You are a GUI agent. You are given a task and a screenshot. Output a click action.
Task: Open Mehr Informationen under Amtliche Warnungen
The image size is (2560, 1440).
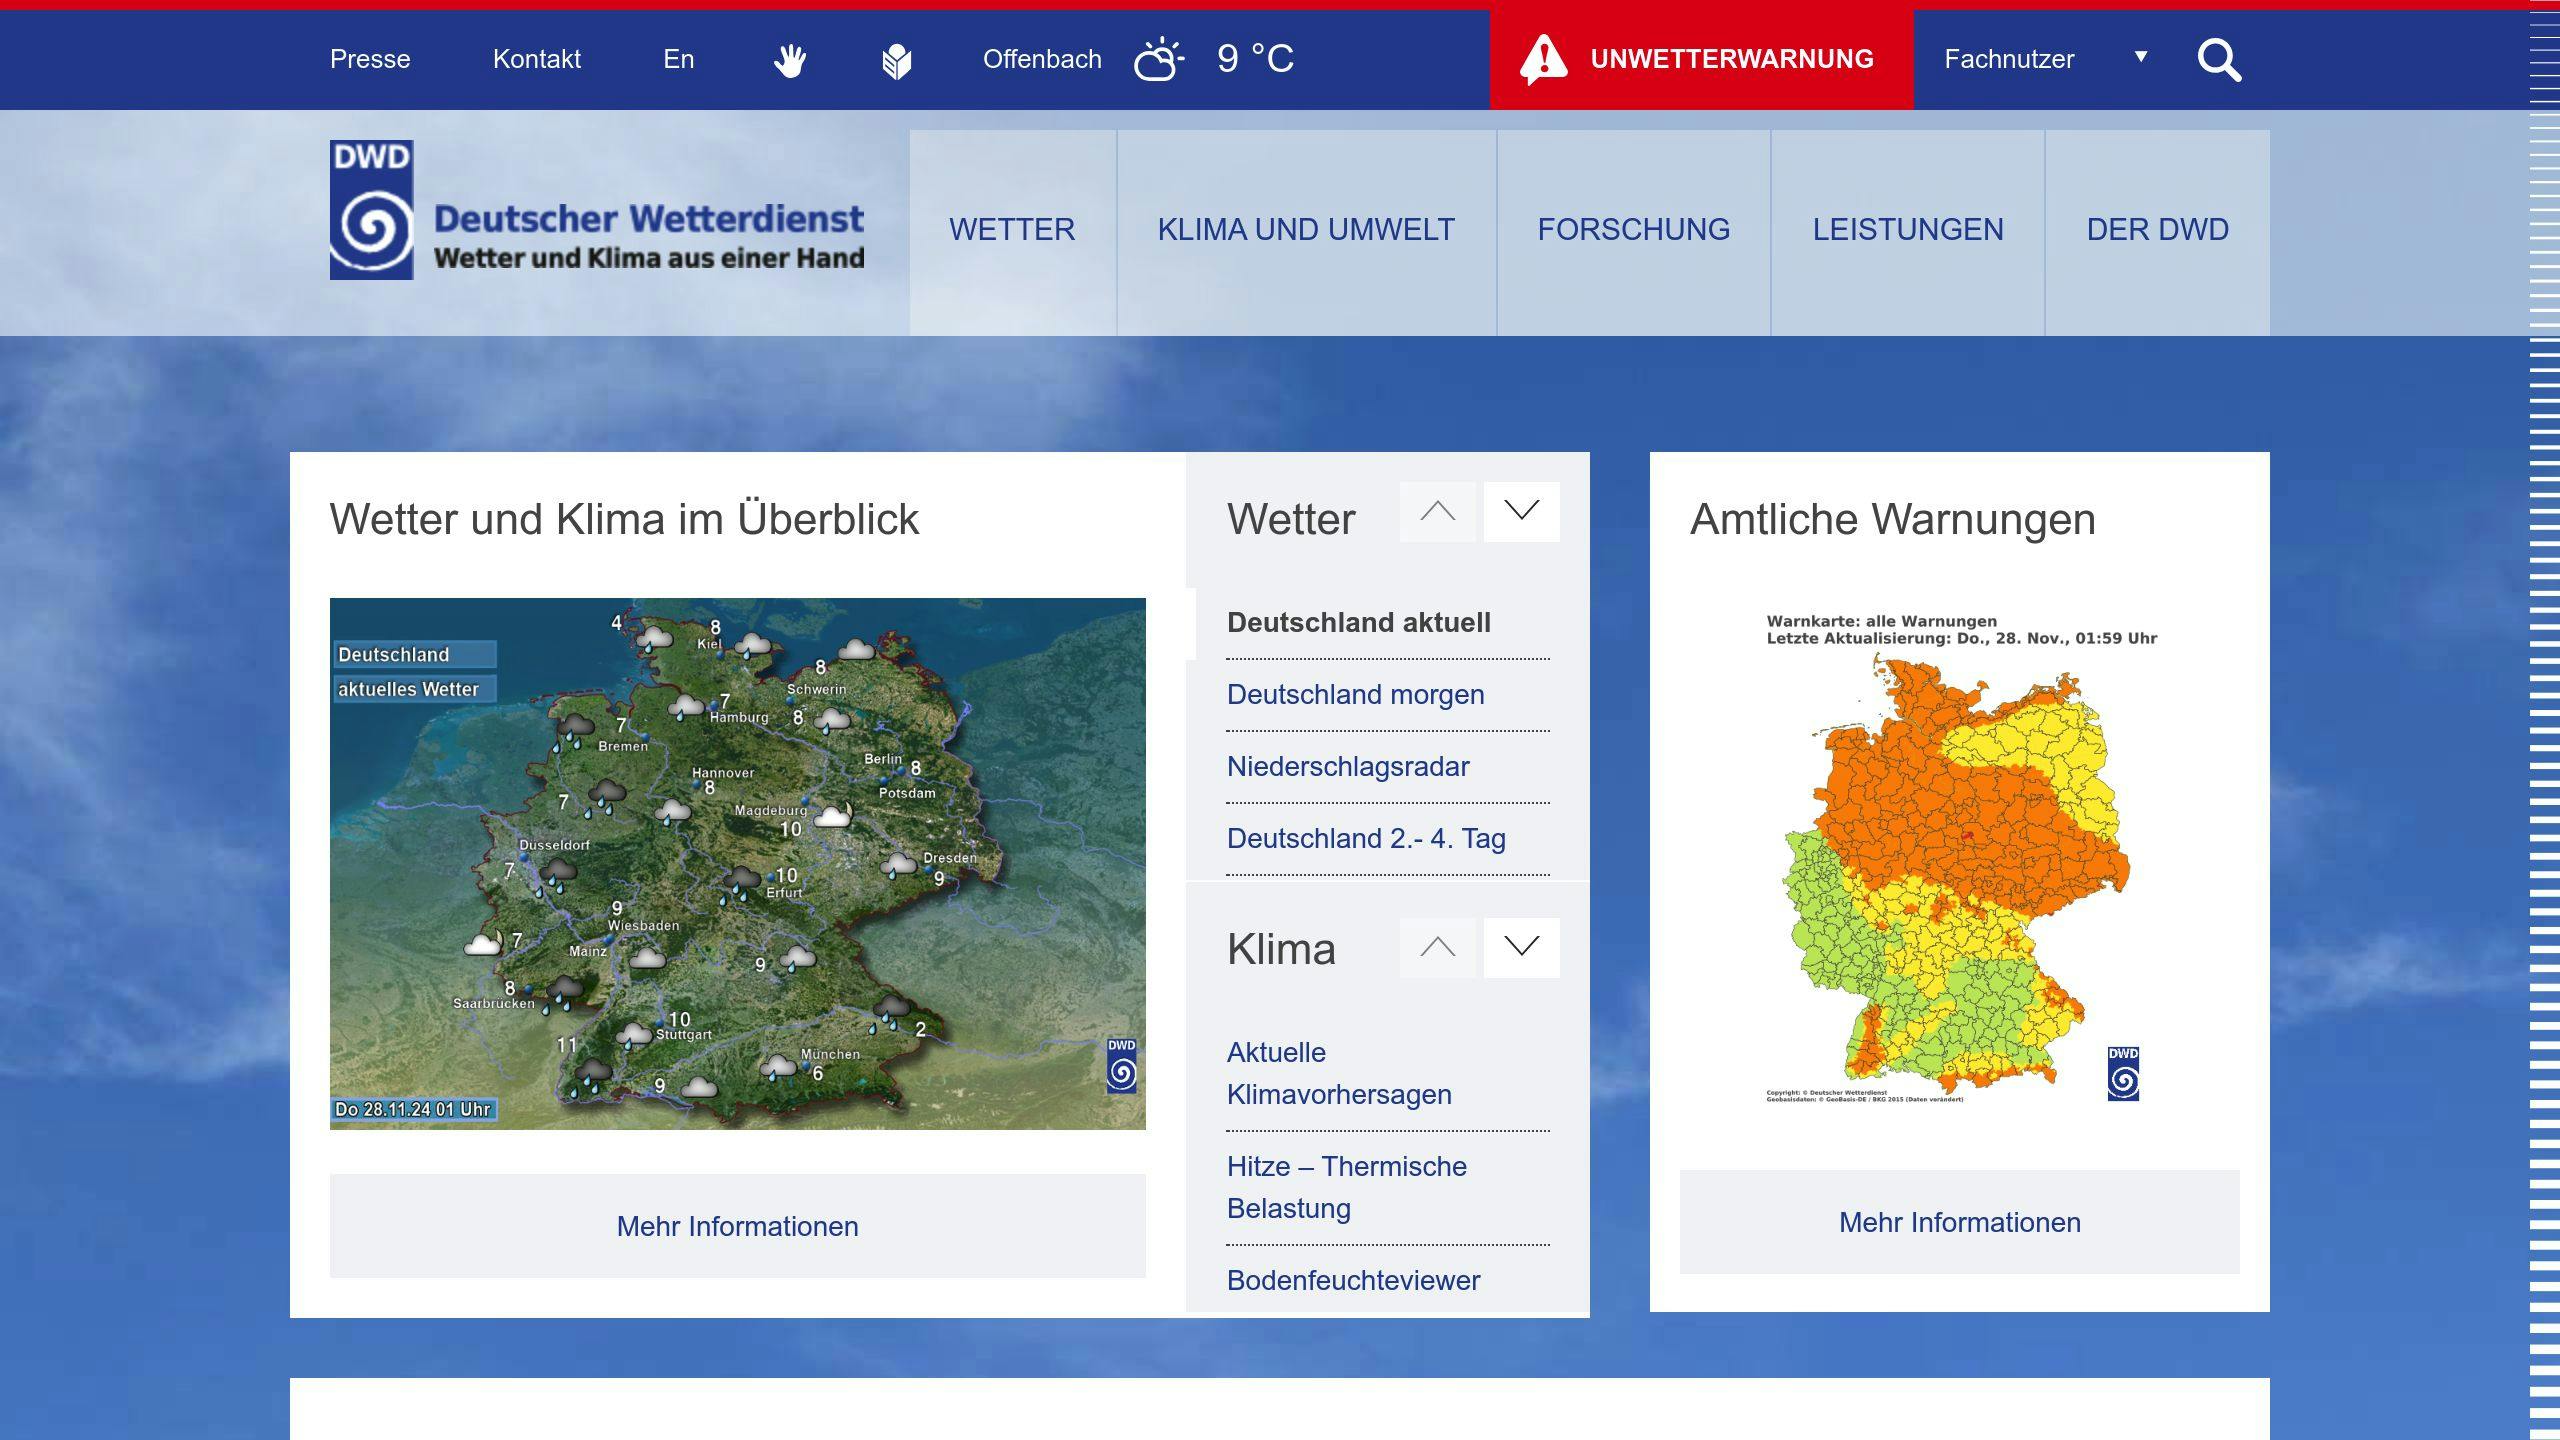pyautogui.click(x=1959, y=1222)
